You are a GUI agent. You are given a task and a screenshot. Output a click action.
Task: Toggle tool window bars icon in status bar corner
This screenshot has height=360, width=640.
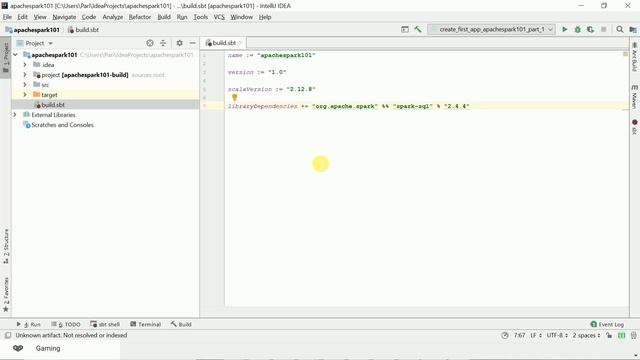(x=8, y=335)
